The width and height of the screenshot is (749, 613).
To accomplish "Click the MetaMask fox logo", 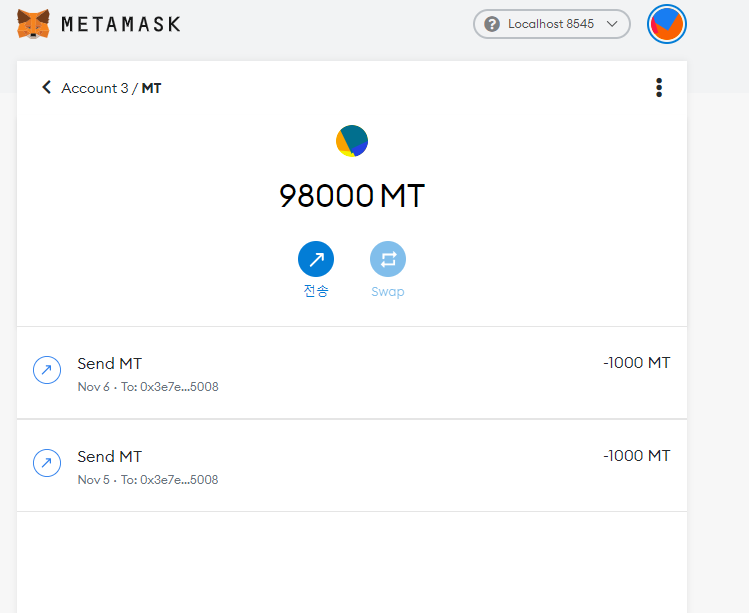I will (33, 24).
